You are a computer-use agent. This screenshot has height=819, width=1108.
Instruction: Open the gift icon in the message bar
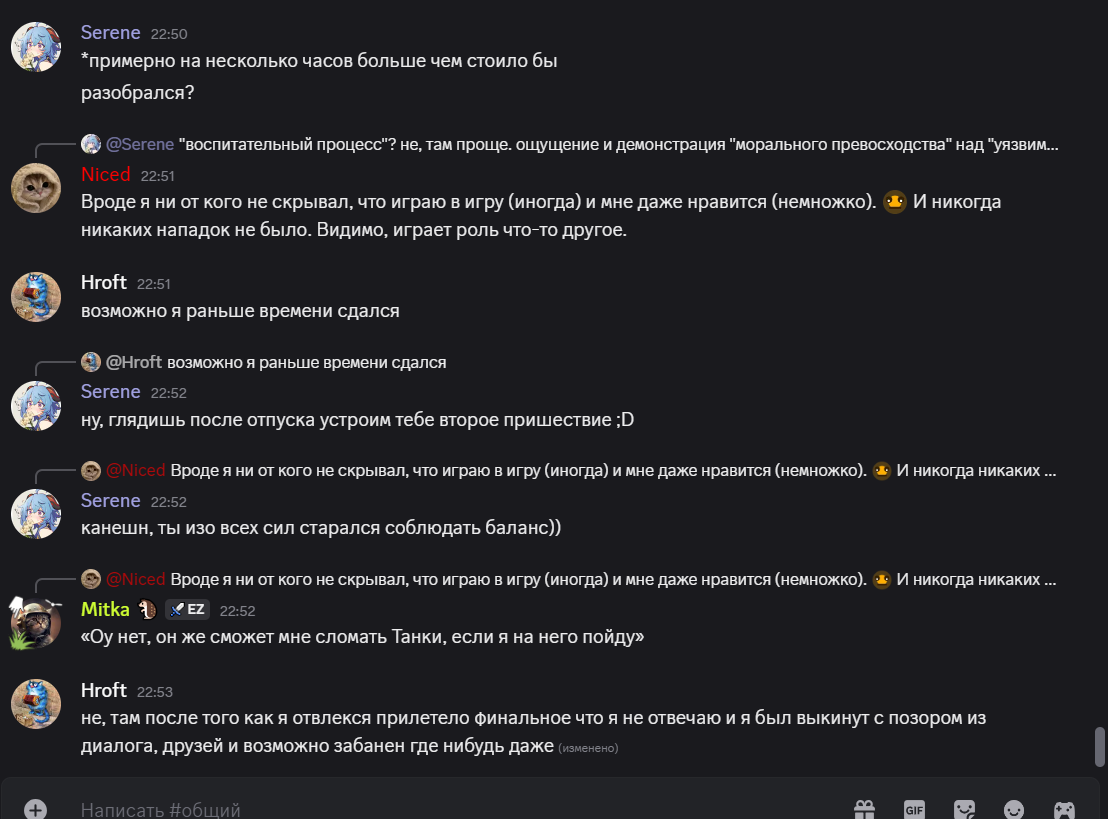coord(864,809)
